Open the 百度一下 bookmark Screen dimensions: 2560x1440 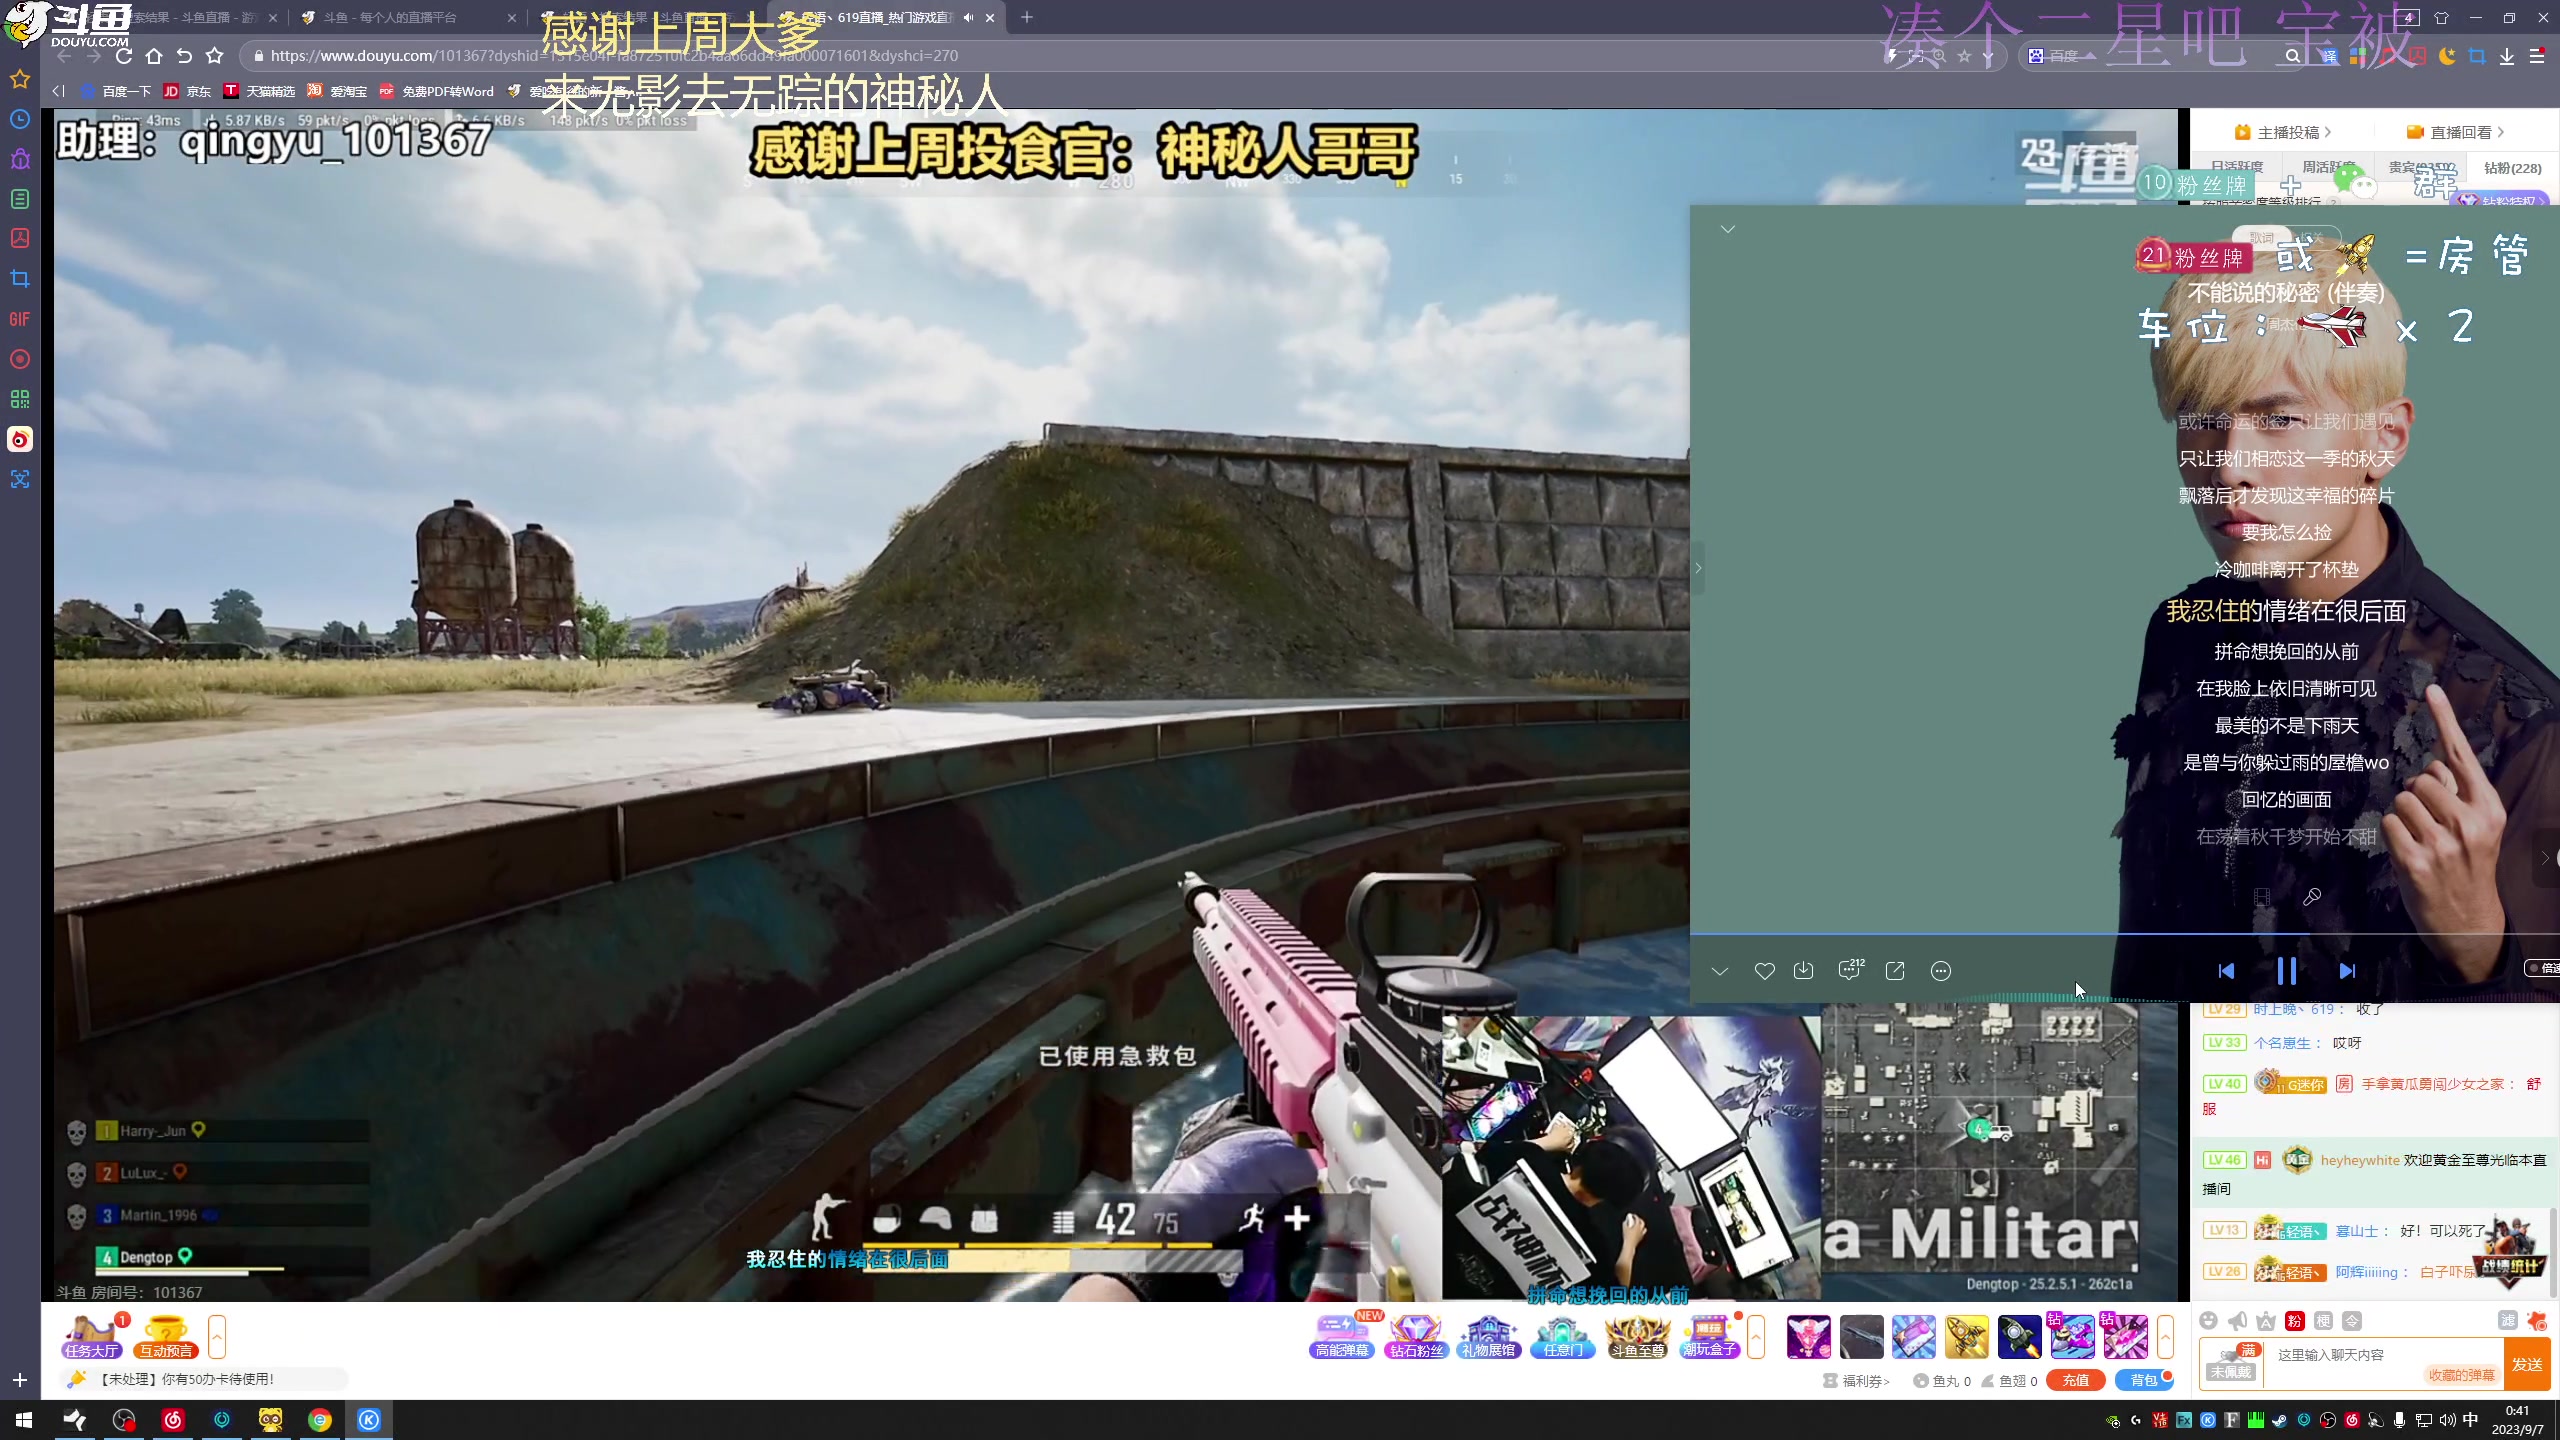point(116,91)
